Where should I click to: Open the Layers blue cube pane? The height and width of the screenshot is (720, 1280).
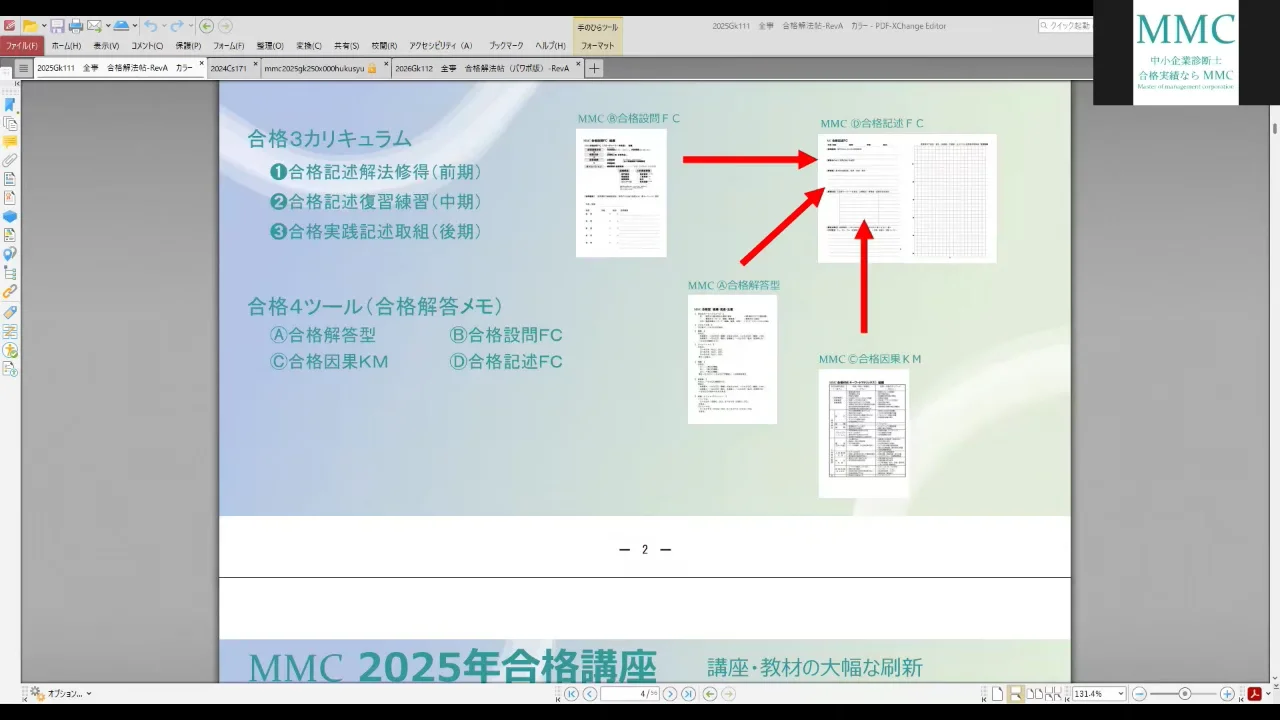(10, 216)
